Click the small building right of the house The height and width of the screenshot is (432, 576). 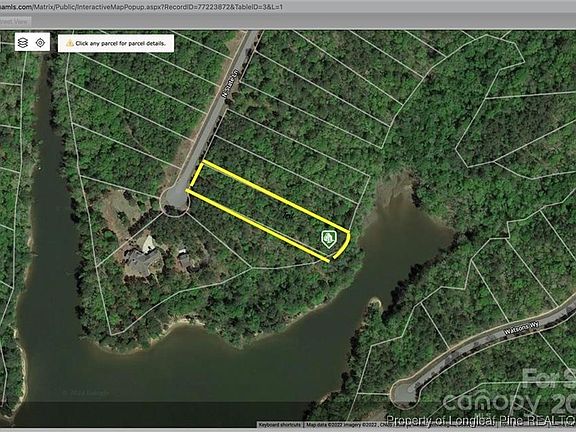pyautogui.click(x=184, y=259)
